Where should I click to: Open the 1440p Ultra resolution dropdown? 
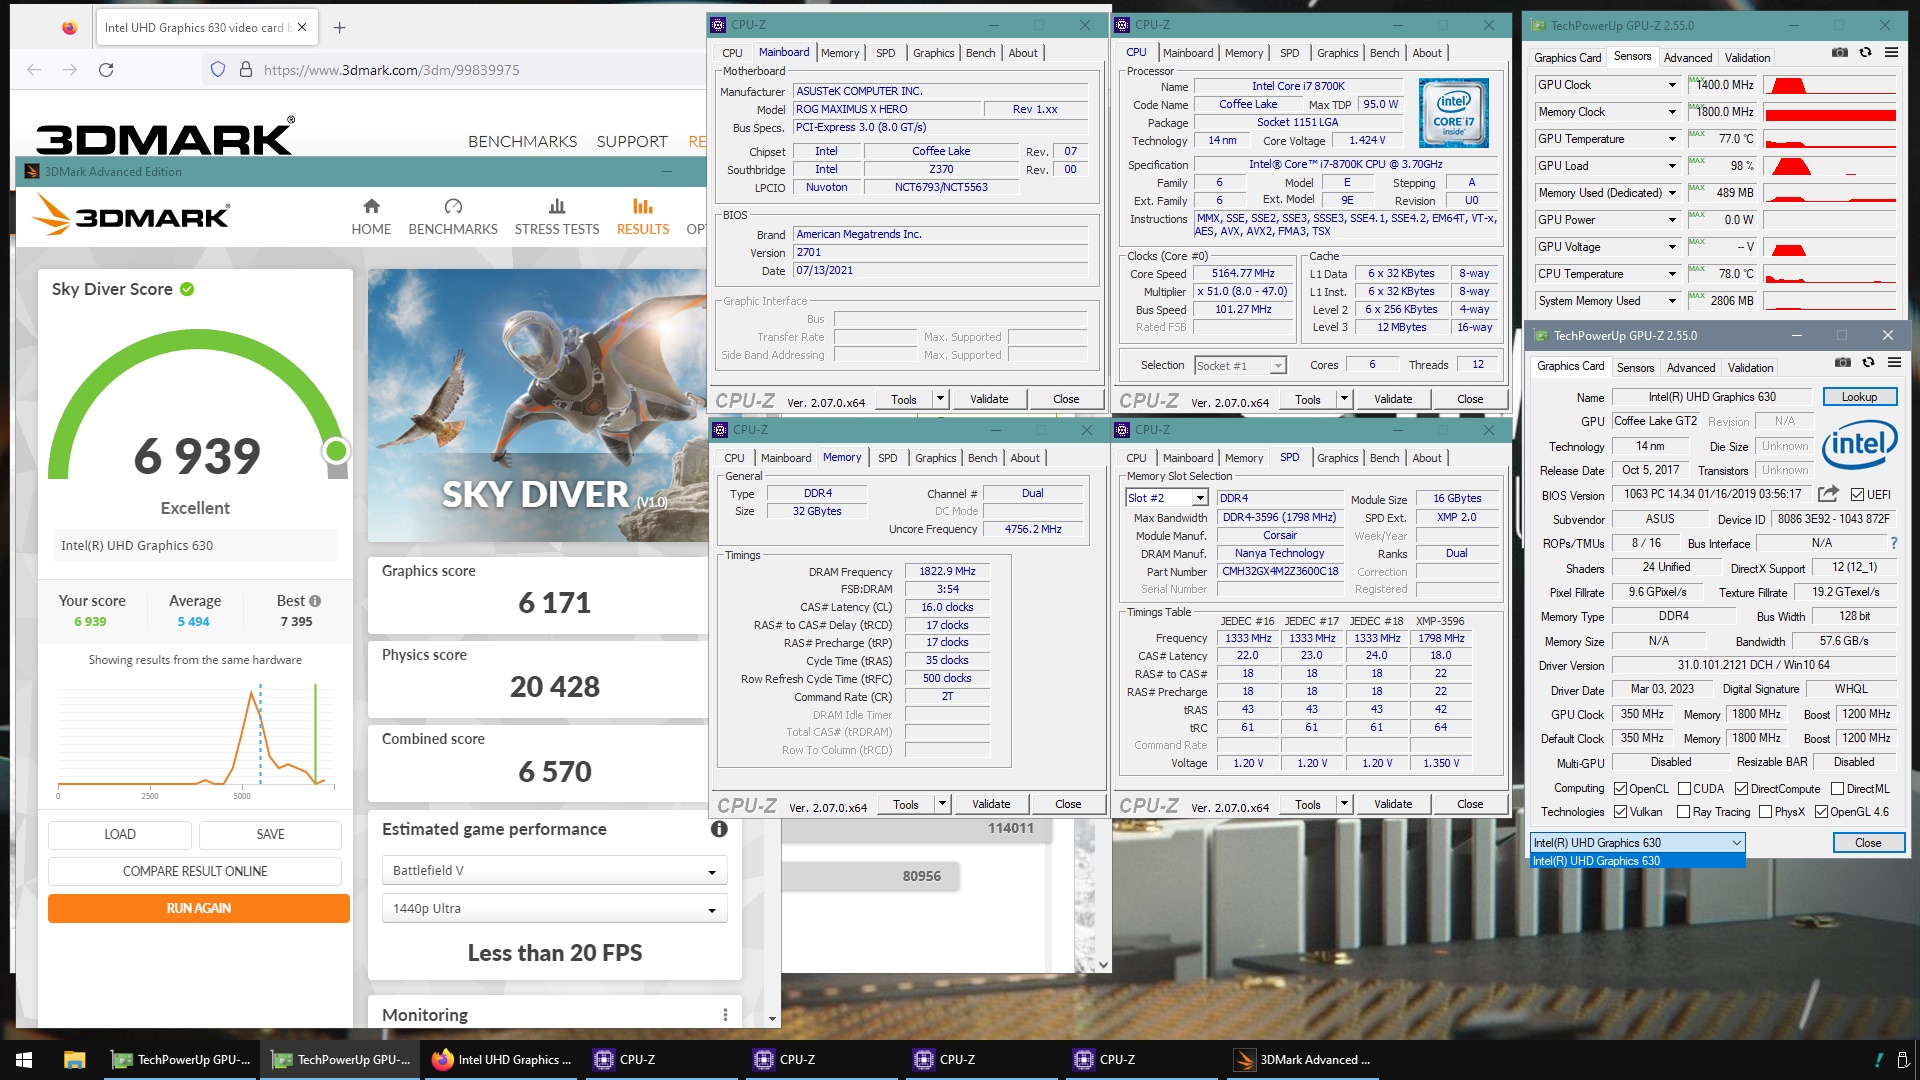(x=554, y=909)
